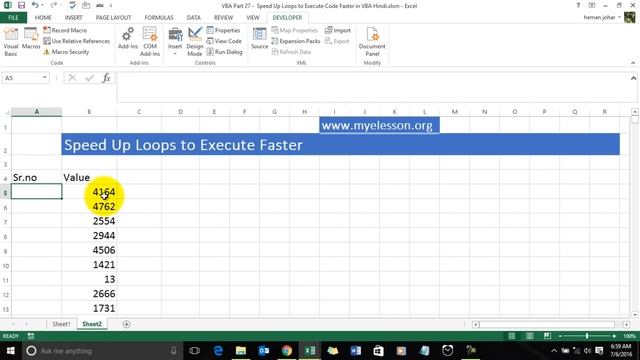Switch to Normal view

coord(511,336)
